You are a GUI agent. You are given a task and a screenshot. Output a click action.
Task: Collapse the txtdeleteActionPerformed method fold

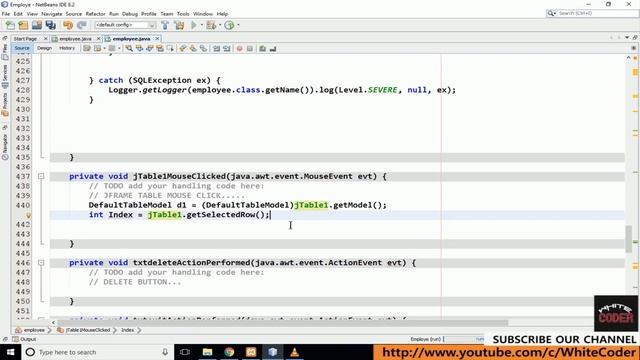[41, 263]
